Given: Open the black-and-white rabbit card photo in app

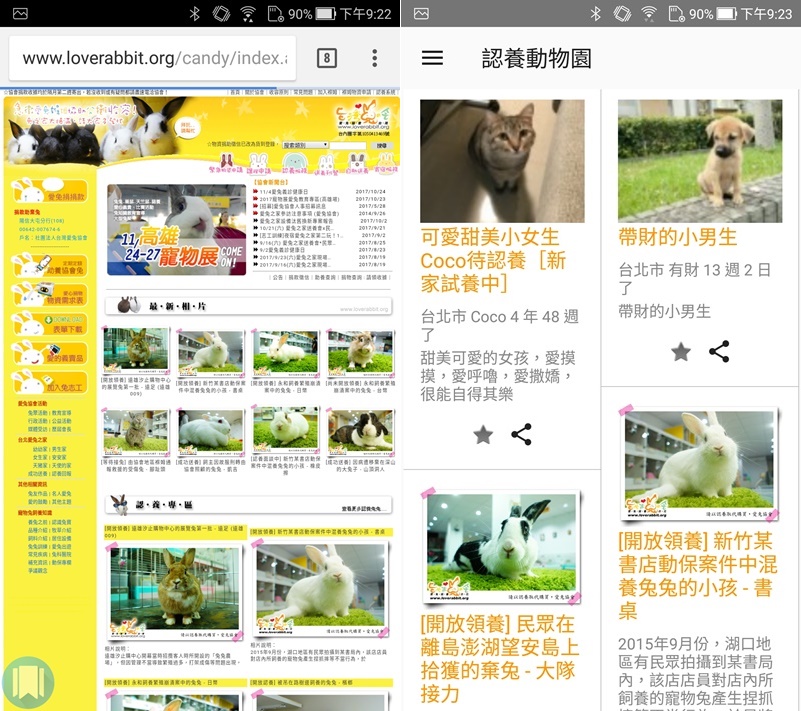Looking at the screenshot, I should [x=502, y=546].
